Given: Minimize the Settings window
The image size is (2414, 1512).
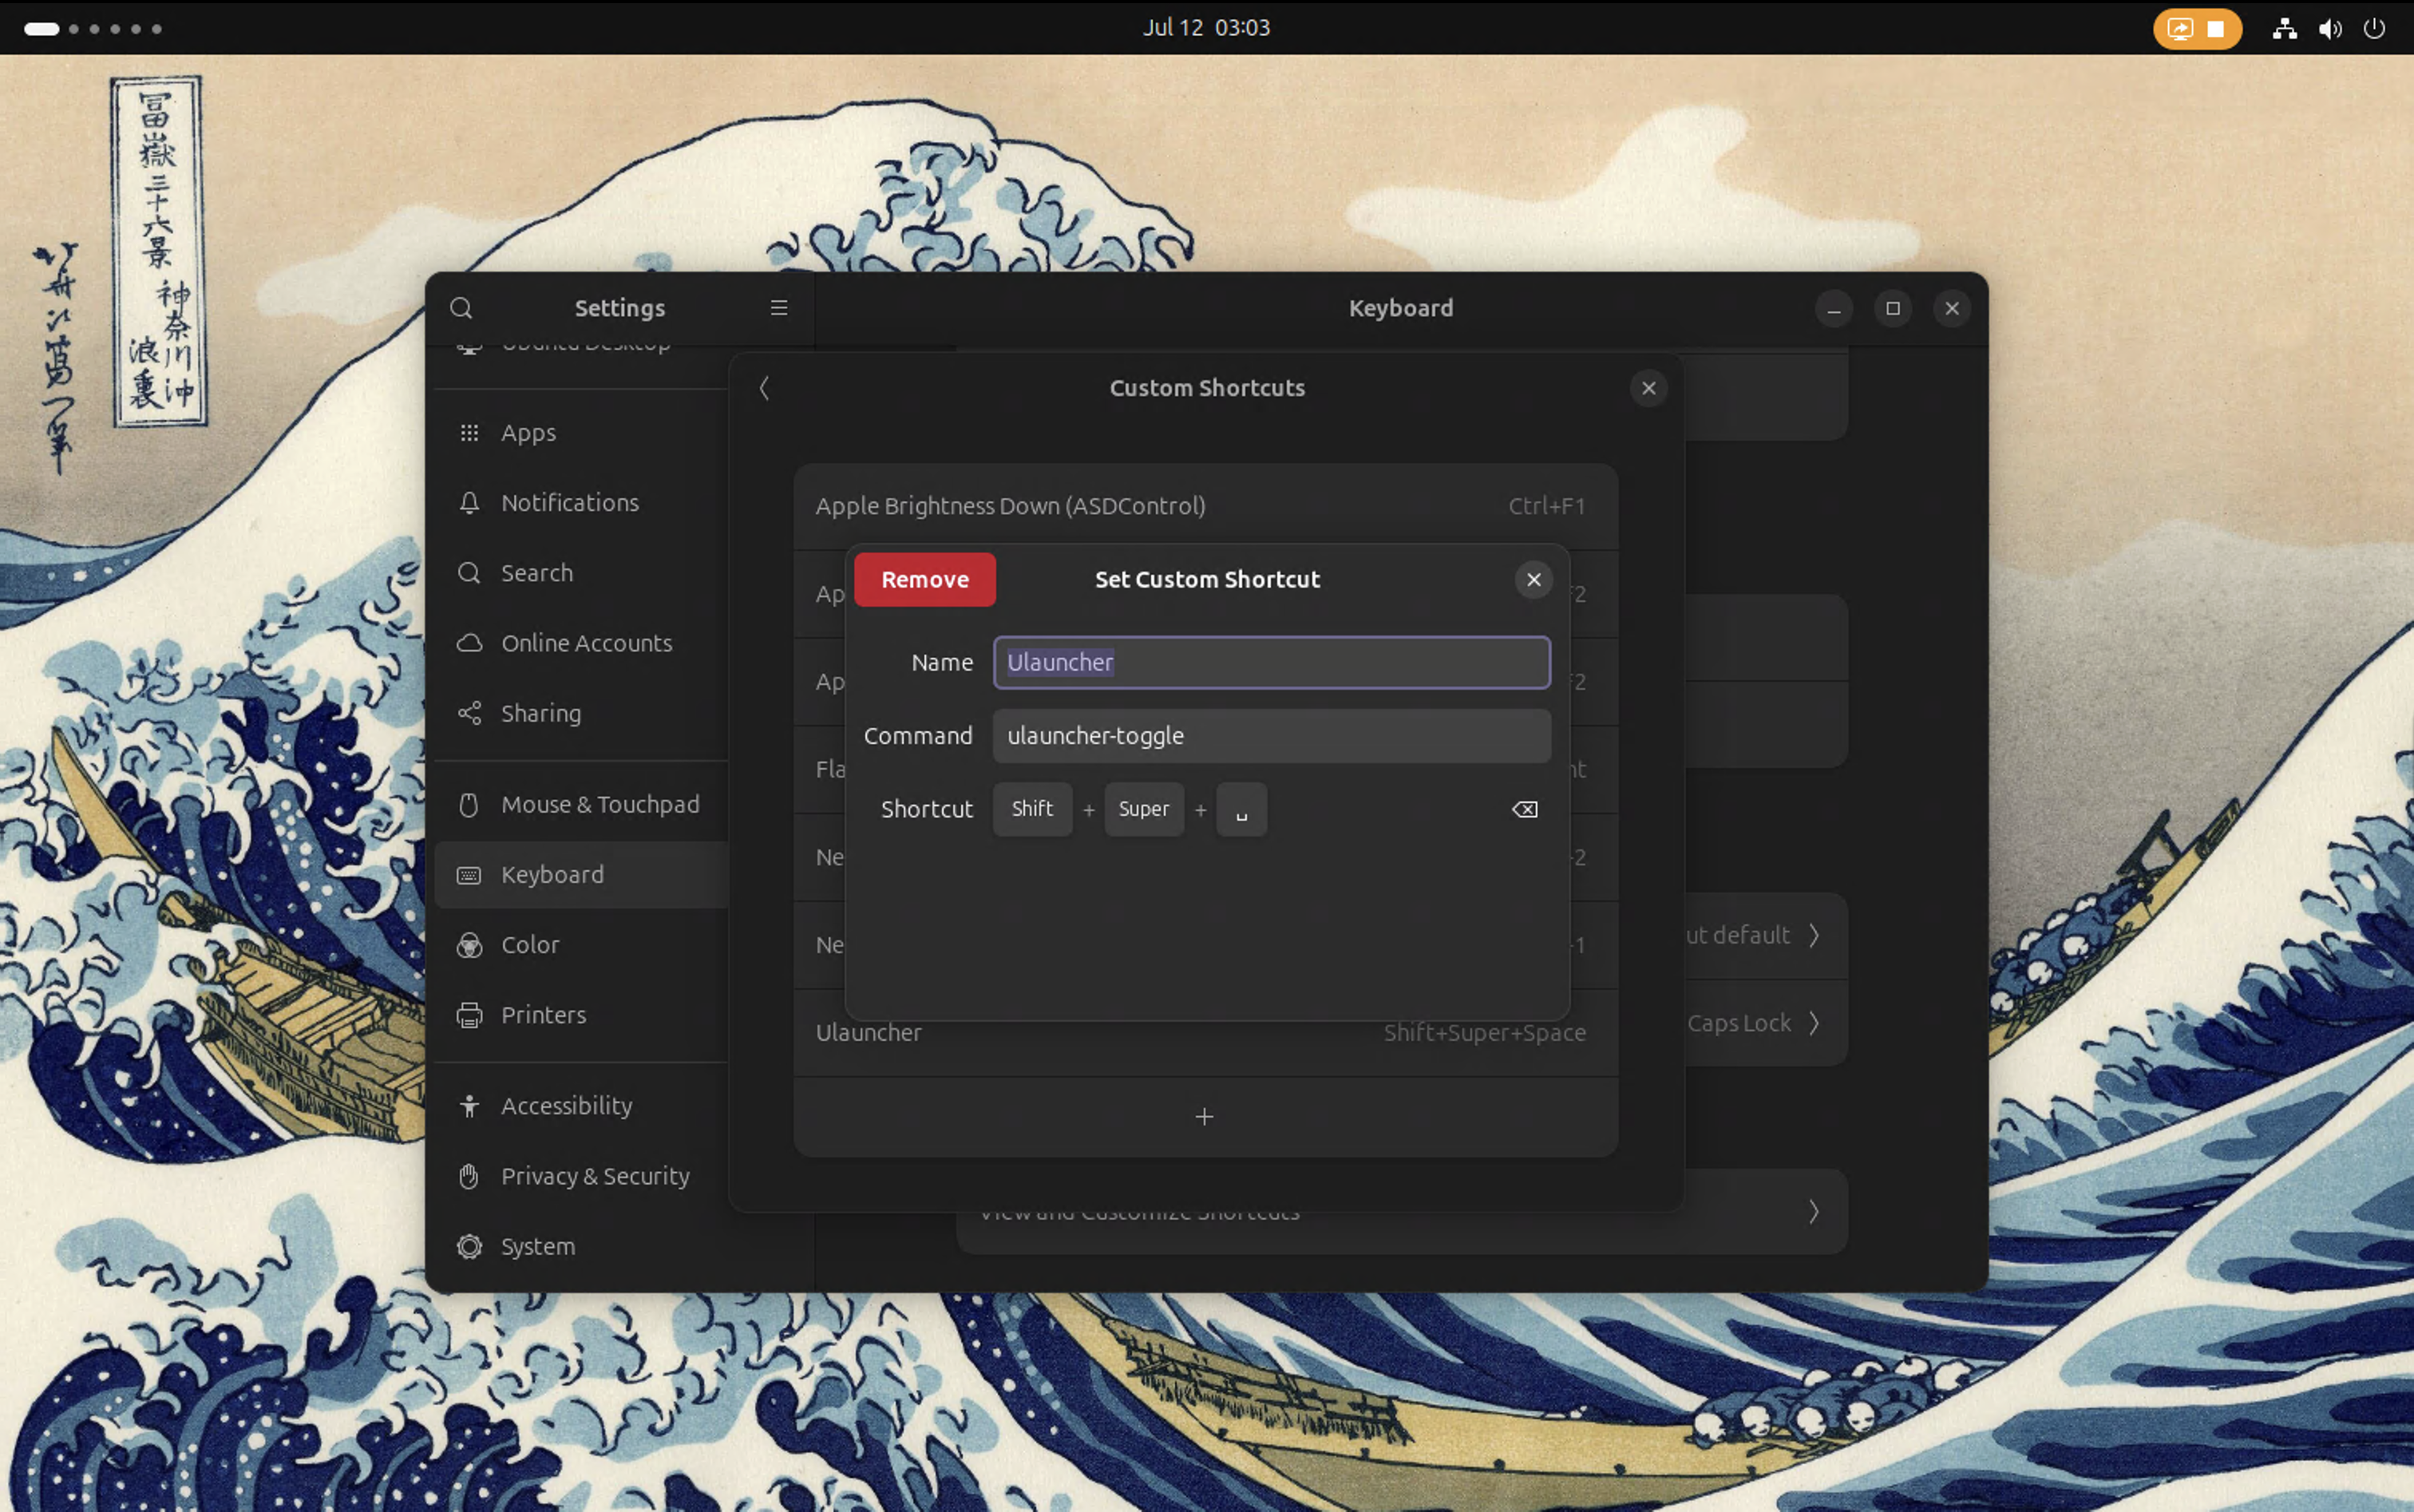Looking at the screenshot, I should click(x=1833, y=308).
